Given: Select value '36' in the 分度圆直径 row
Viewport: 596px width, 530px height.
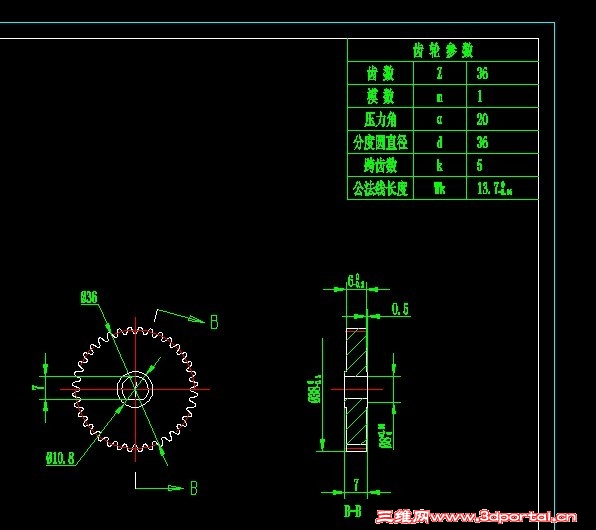Looking at the screenshot, I should (x=482, y=142).
